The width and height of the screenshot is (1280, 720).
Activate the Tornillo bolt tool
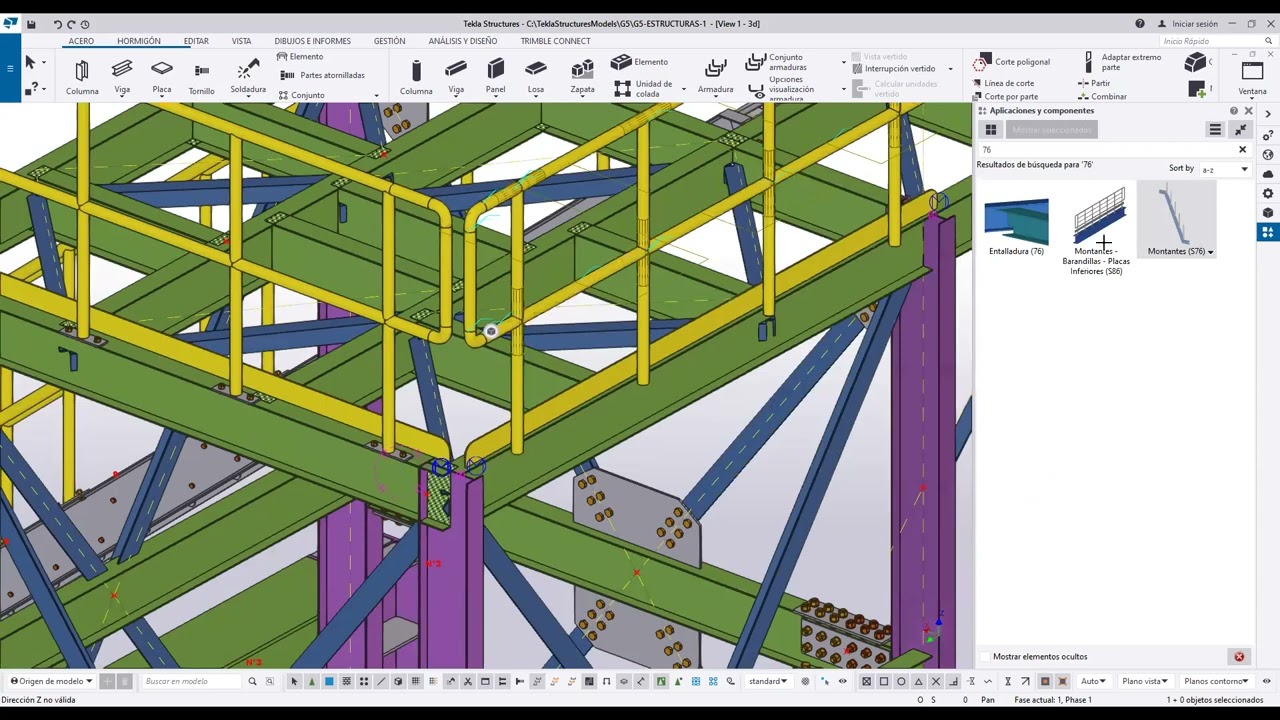point(201,77)
